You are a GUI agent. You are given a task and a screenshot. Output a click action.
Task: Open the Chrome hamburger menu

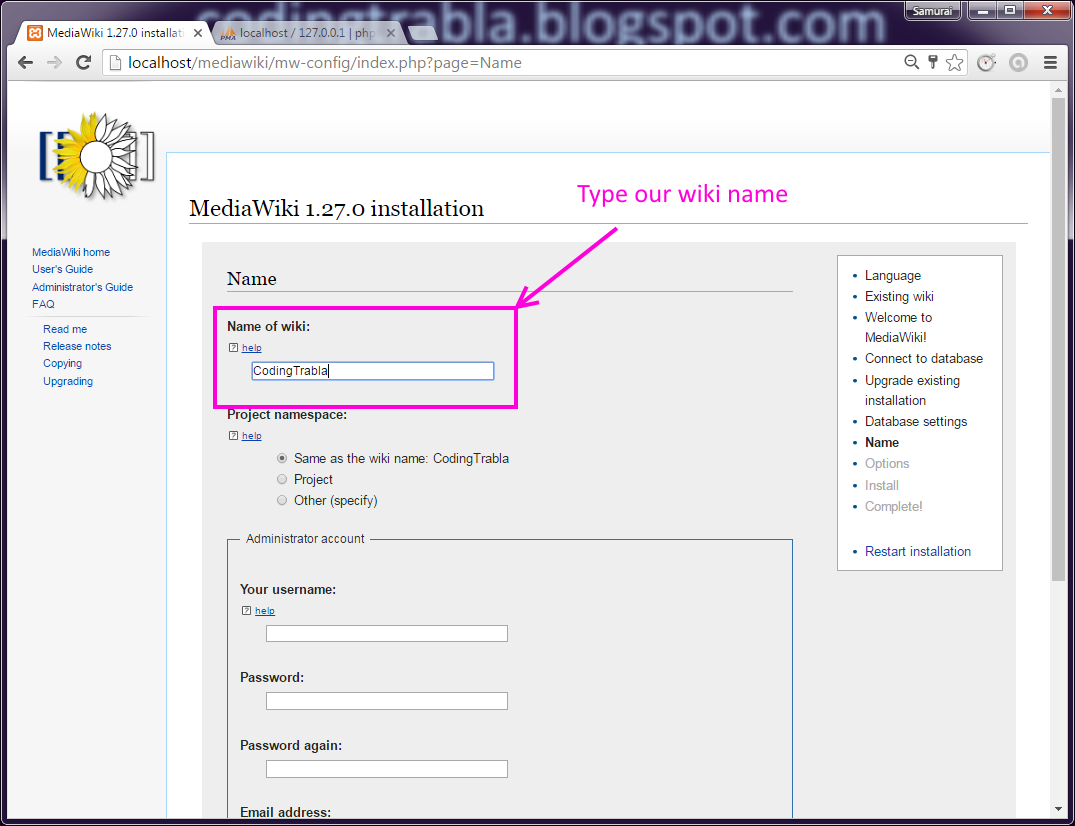[x=1050, y=63]
